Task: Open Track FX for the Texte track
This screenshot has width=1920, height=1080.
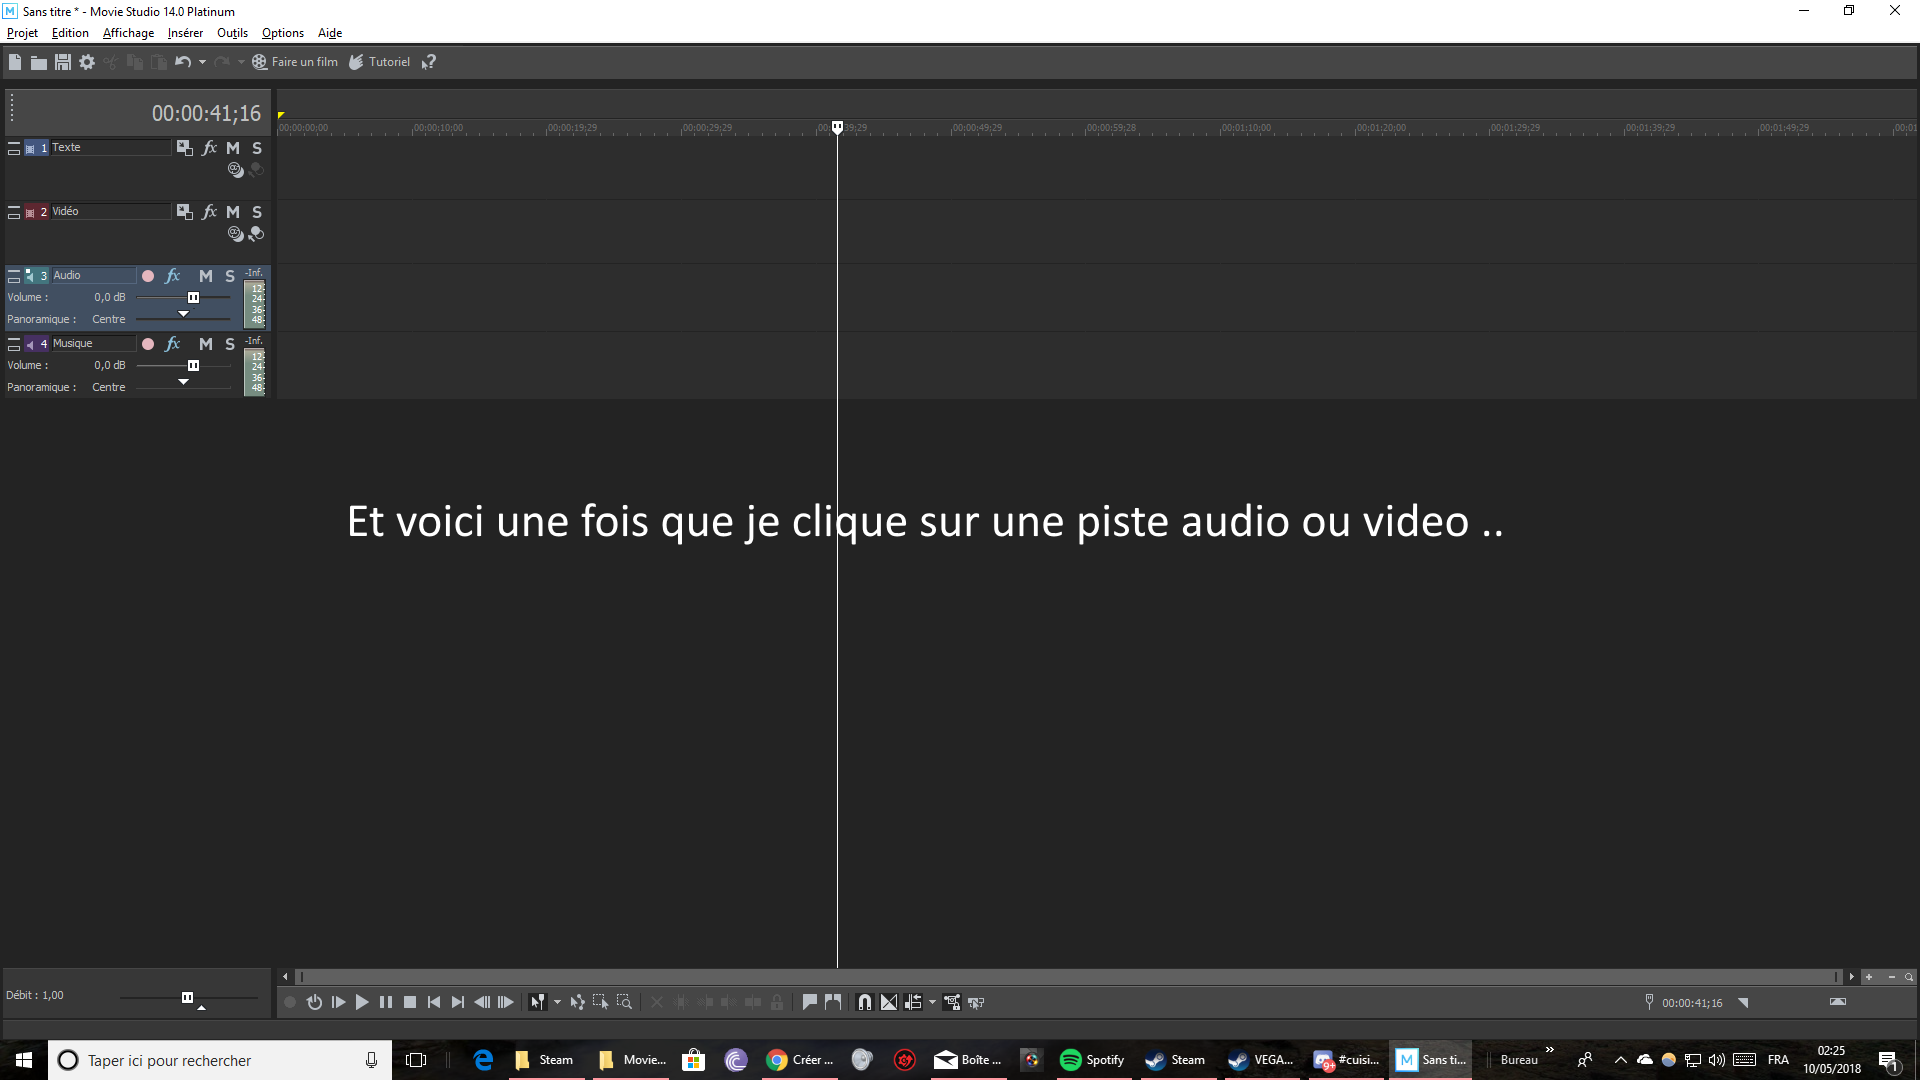Action: [209, 148]
